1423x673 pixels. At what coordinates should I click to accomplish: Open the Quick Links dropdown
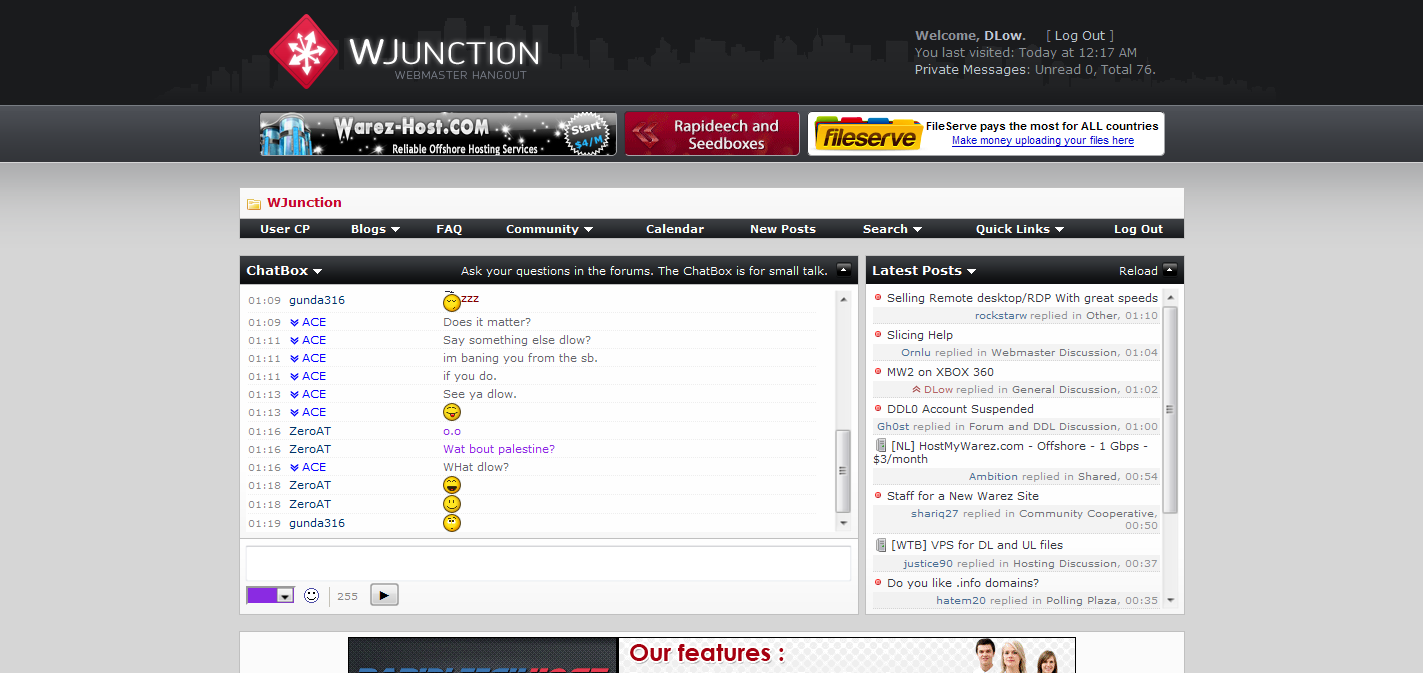(x=1019, y=229)
